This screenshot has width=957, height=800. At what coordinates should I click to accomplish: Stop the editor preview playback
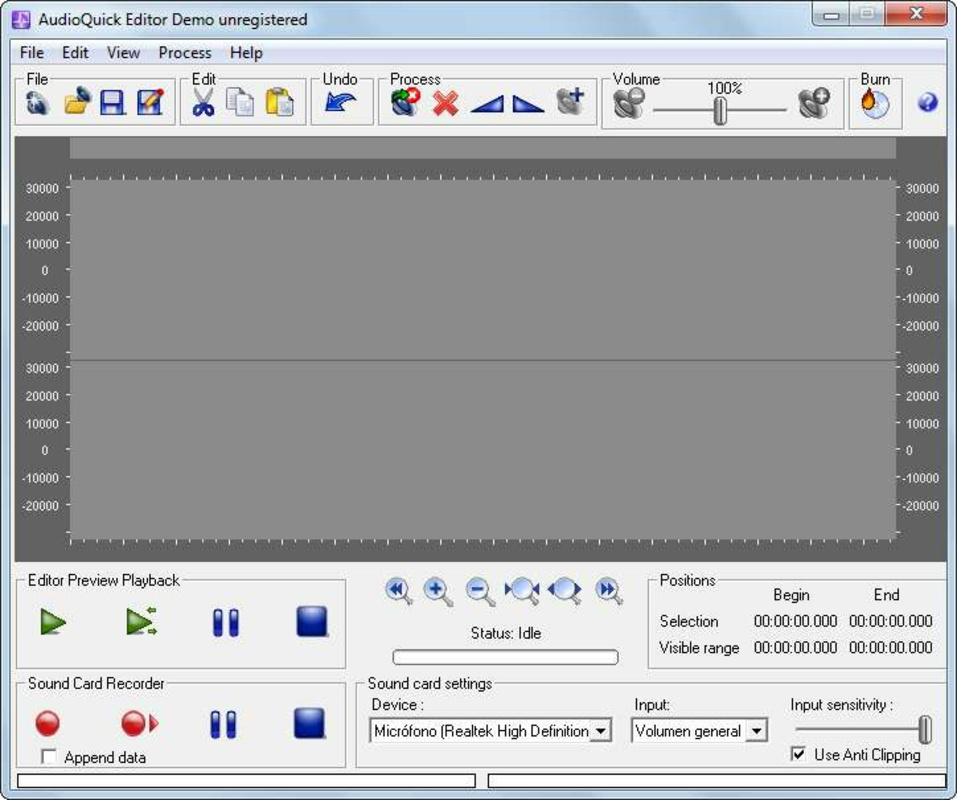click(x=312, y=622)
